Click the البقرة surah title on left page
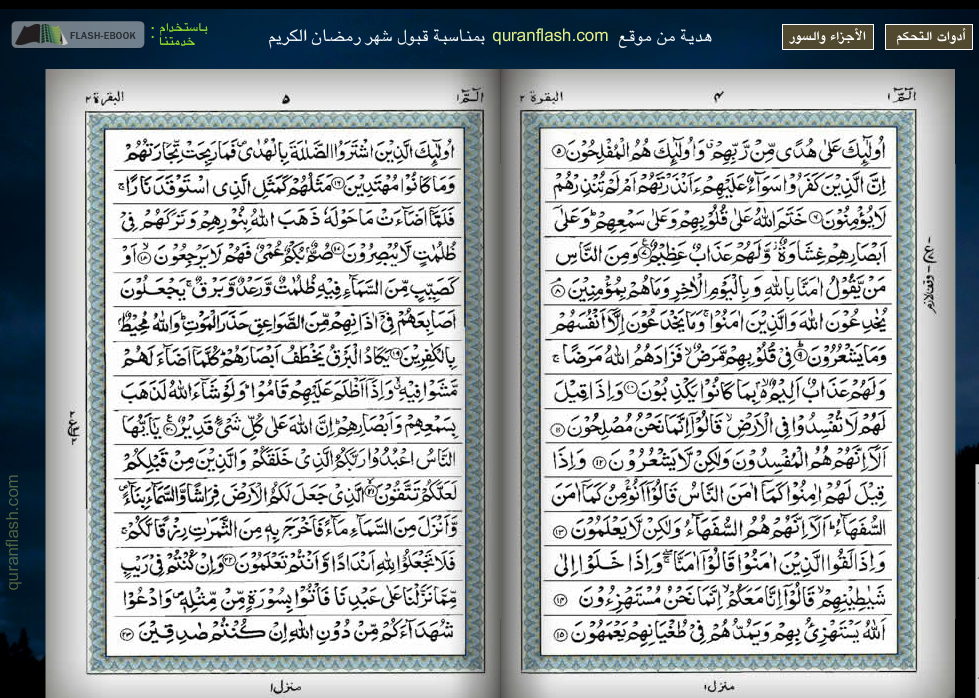979x698 pixels. pyautogui.click(x=106, y=97)
